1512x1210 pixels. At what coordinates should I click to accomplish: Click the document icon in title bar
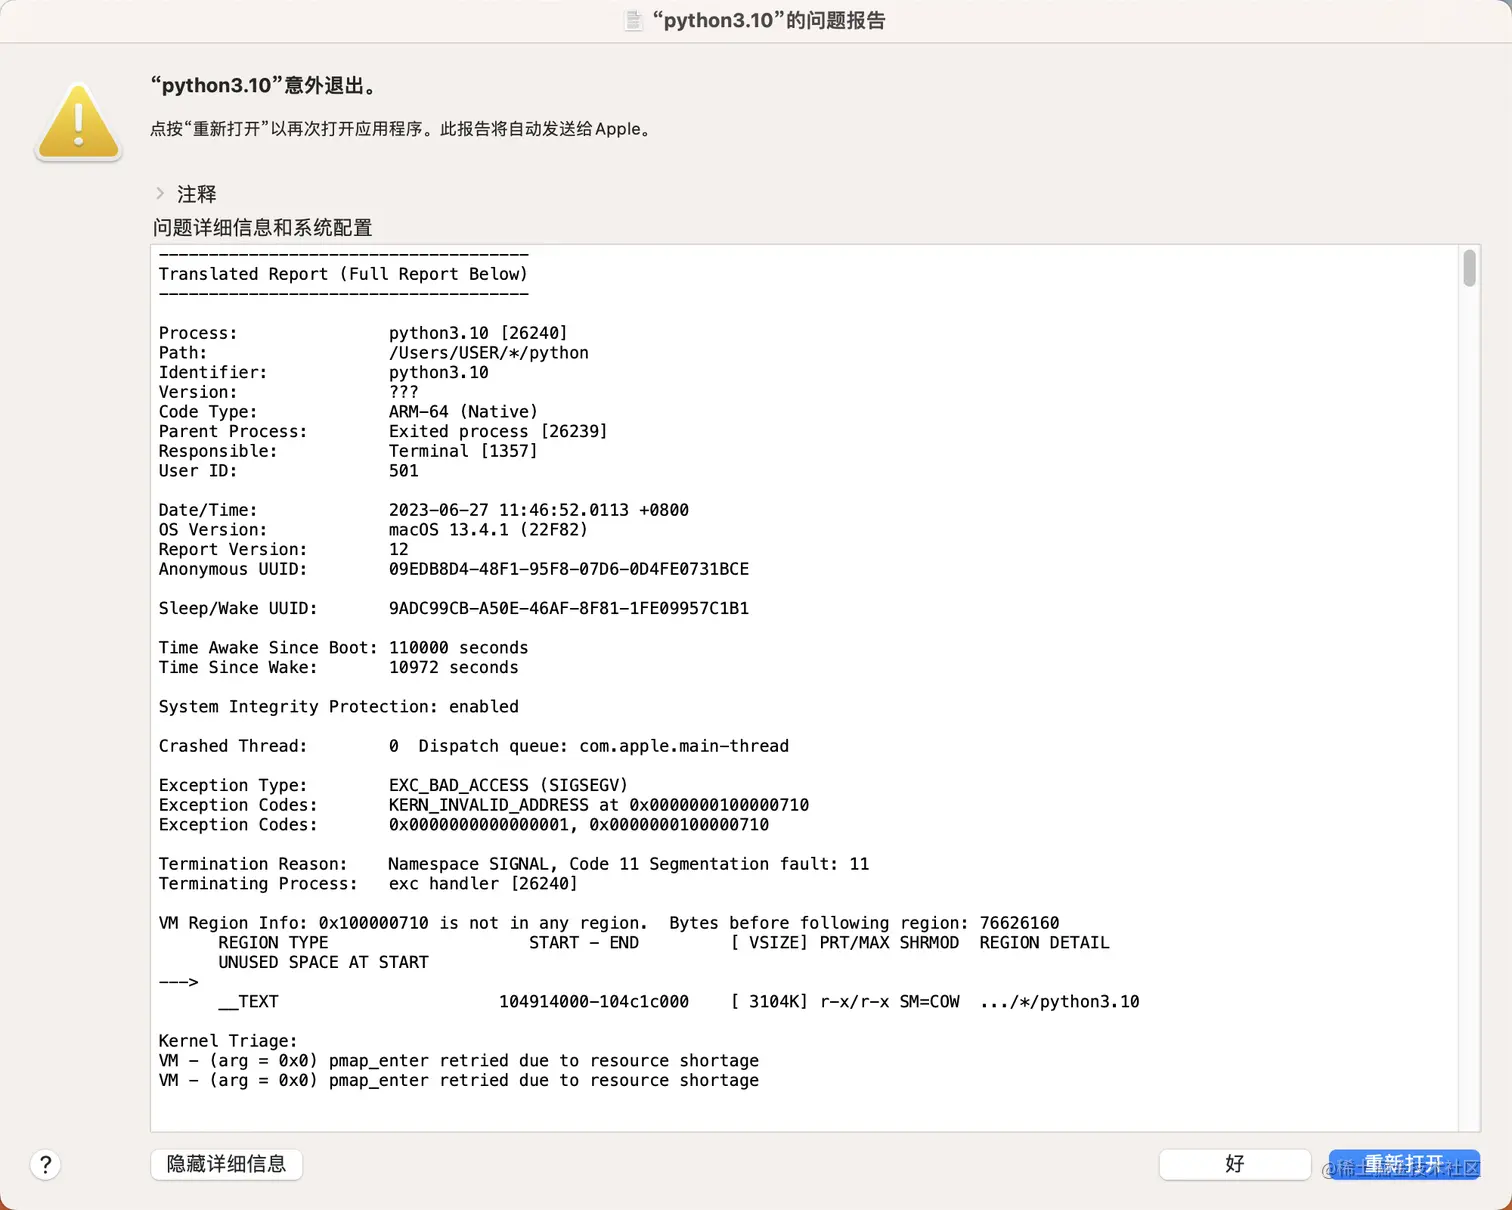pos(633,20)
